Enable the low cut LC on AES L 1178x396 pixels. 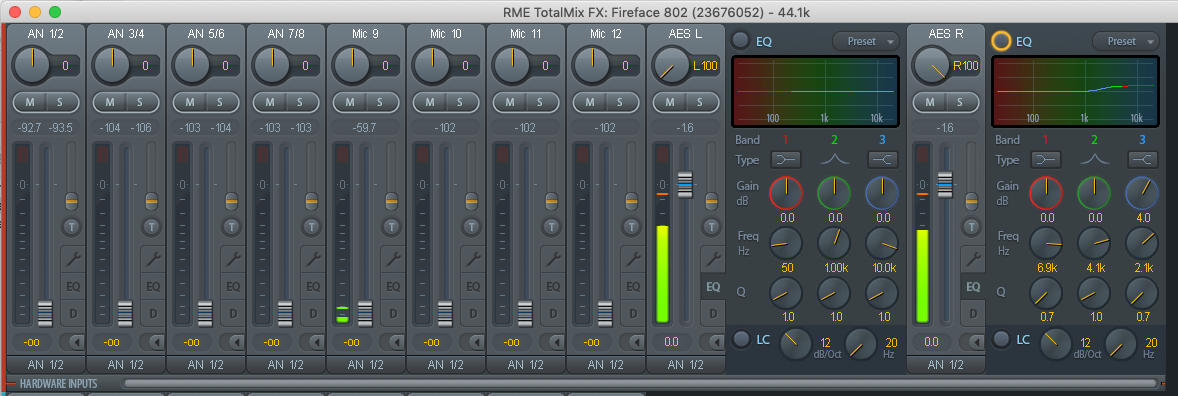(x=742, y=339)
